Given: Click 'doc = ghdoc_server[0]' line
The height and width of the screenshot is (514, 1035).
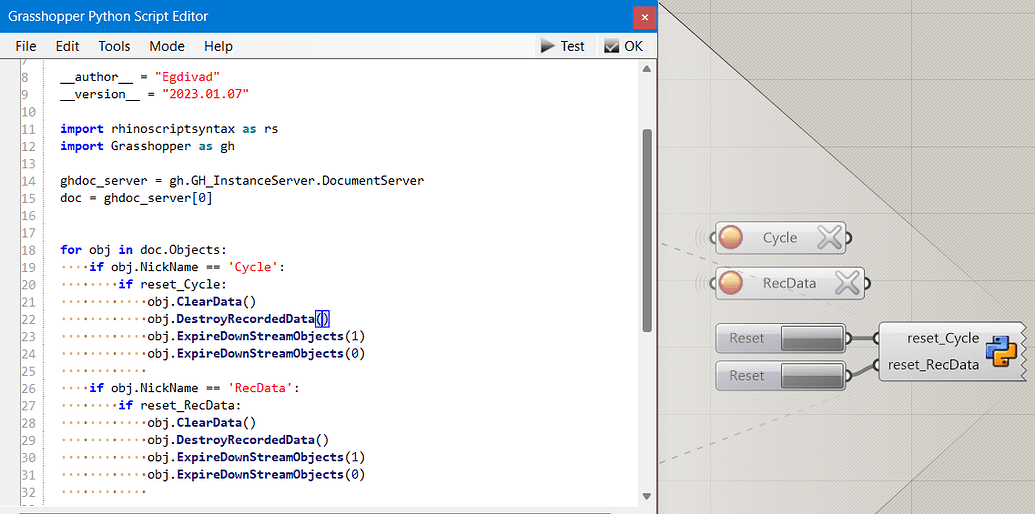Looking at the screenshot, I should 136,198.
